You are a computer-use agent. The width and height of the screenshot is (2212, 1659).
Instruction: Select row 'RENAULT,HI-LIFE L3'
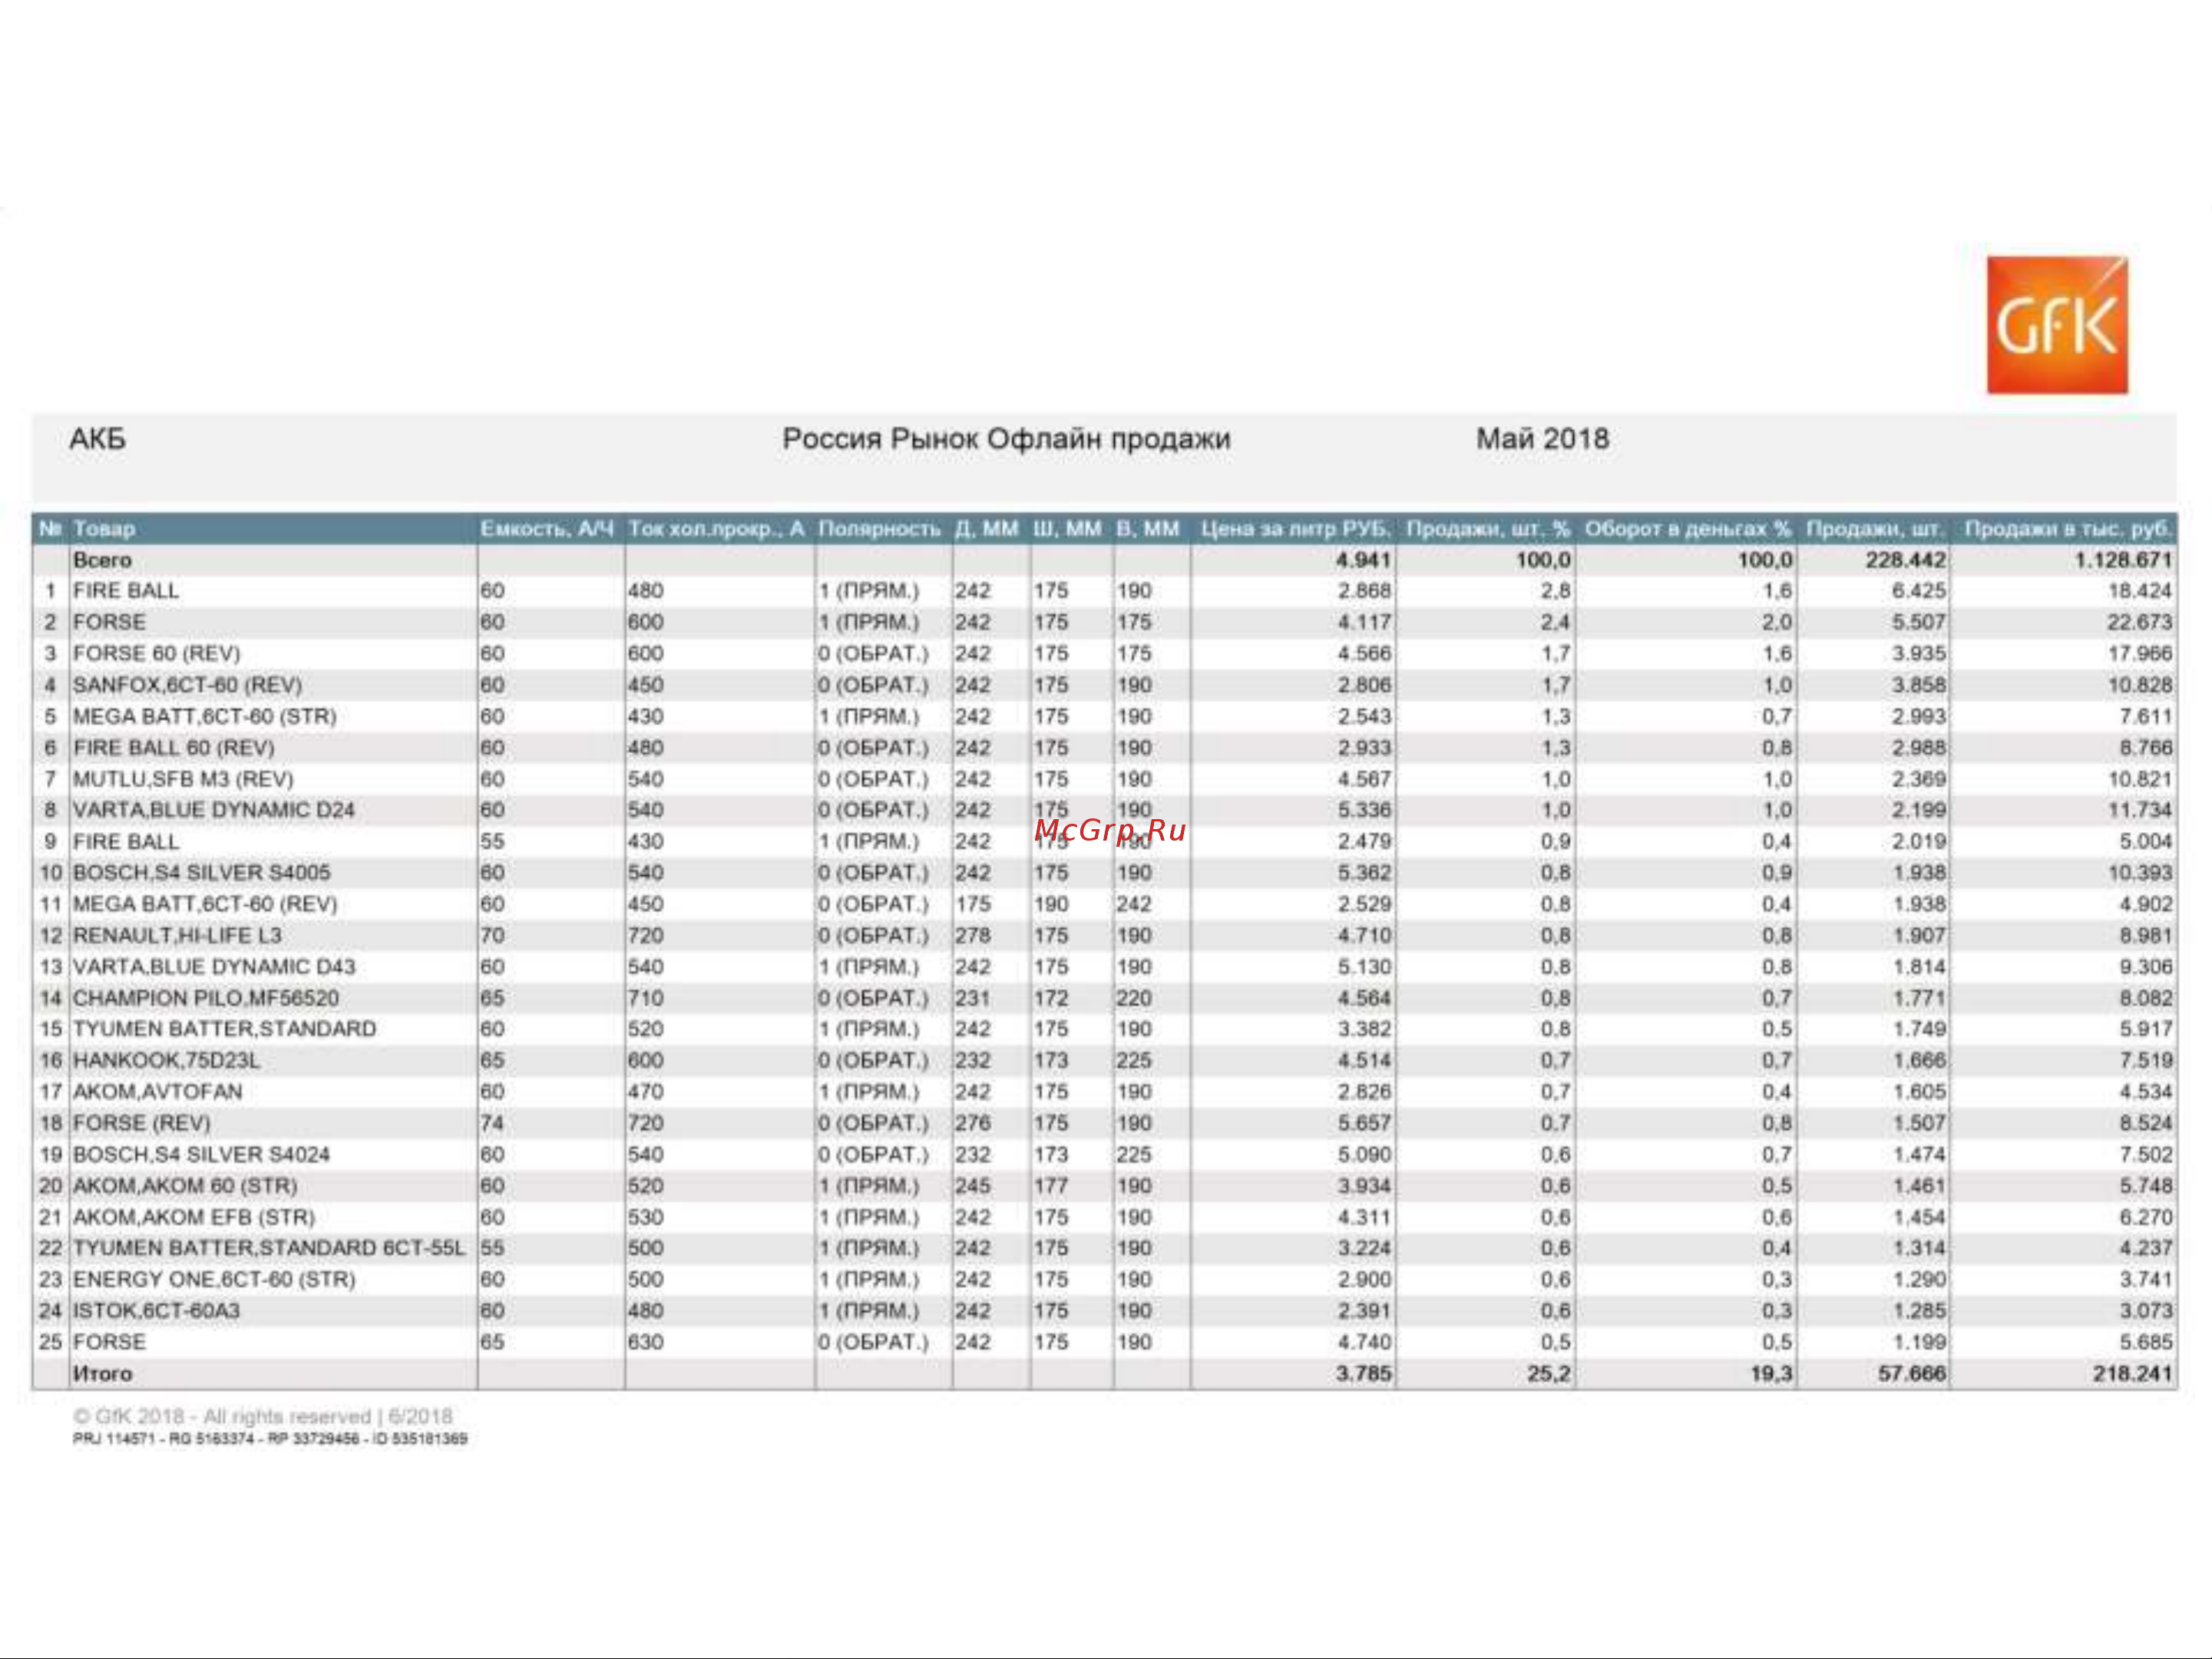pyautogui.click(x=1104, y=935)
